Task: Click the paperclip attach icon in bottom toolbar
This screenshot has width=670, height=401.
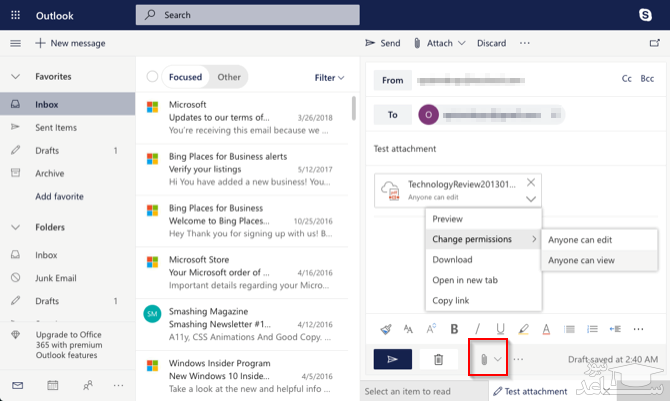Action: (483, 359)
